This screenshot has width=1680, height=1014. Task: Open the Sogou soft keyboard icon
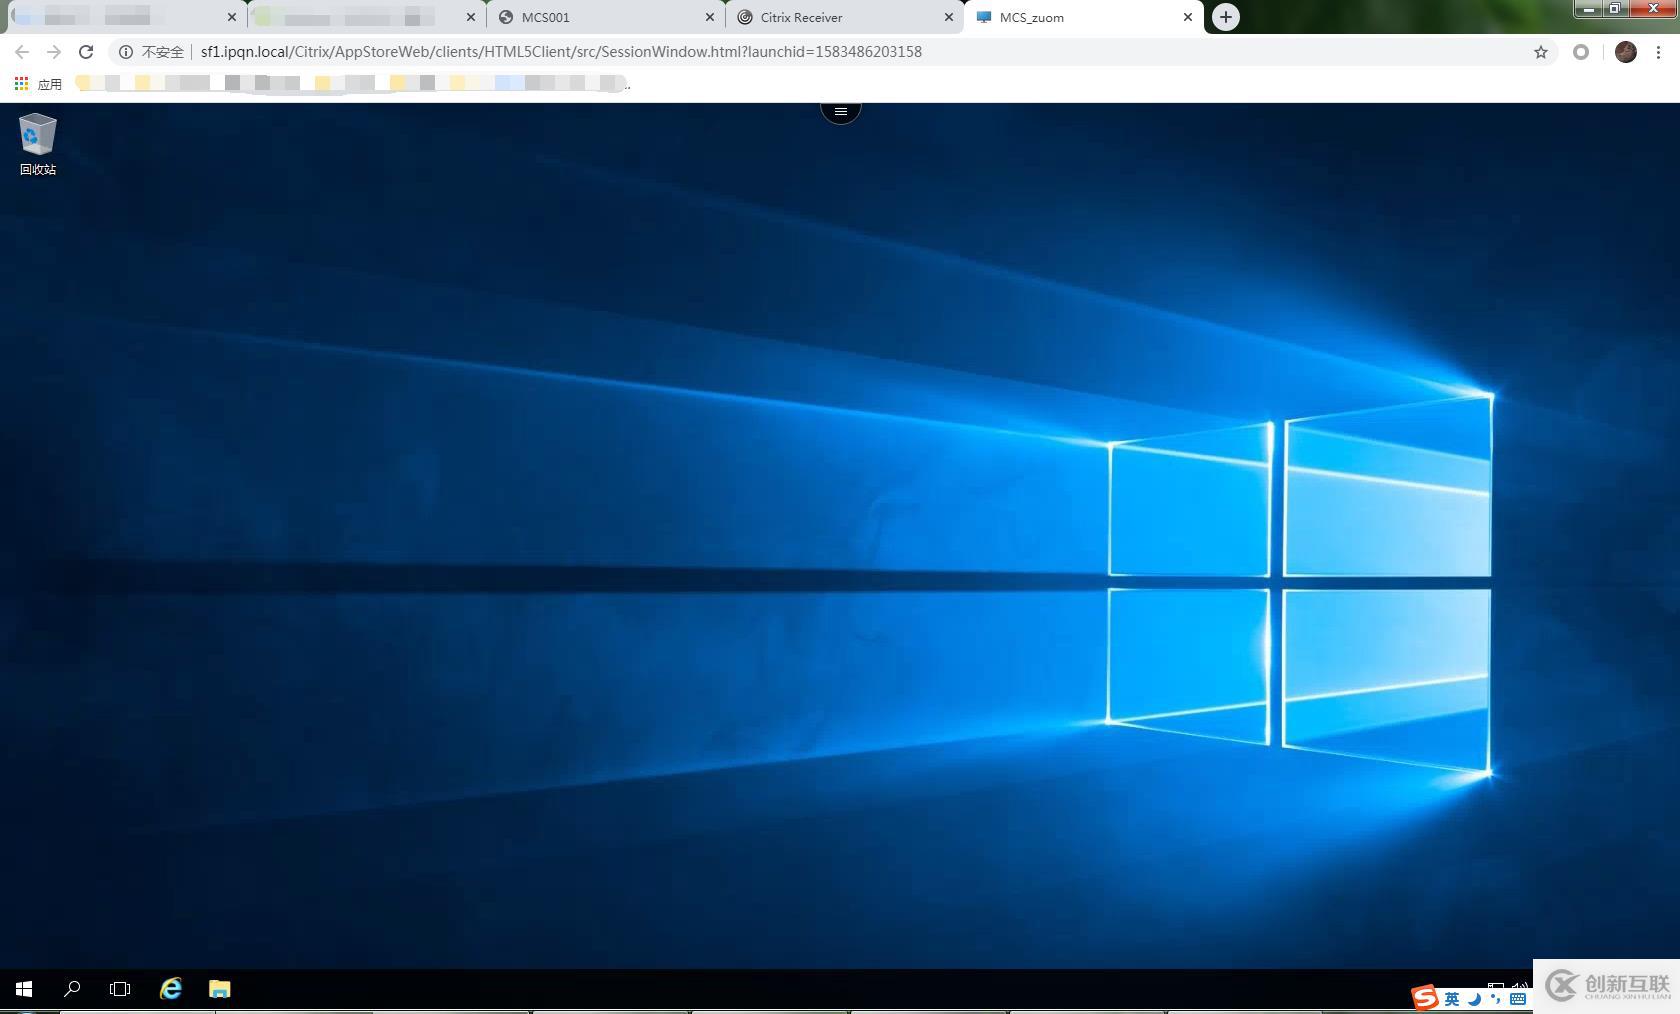(x=1518, y=998)
